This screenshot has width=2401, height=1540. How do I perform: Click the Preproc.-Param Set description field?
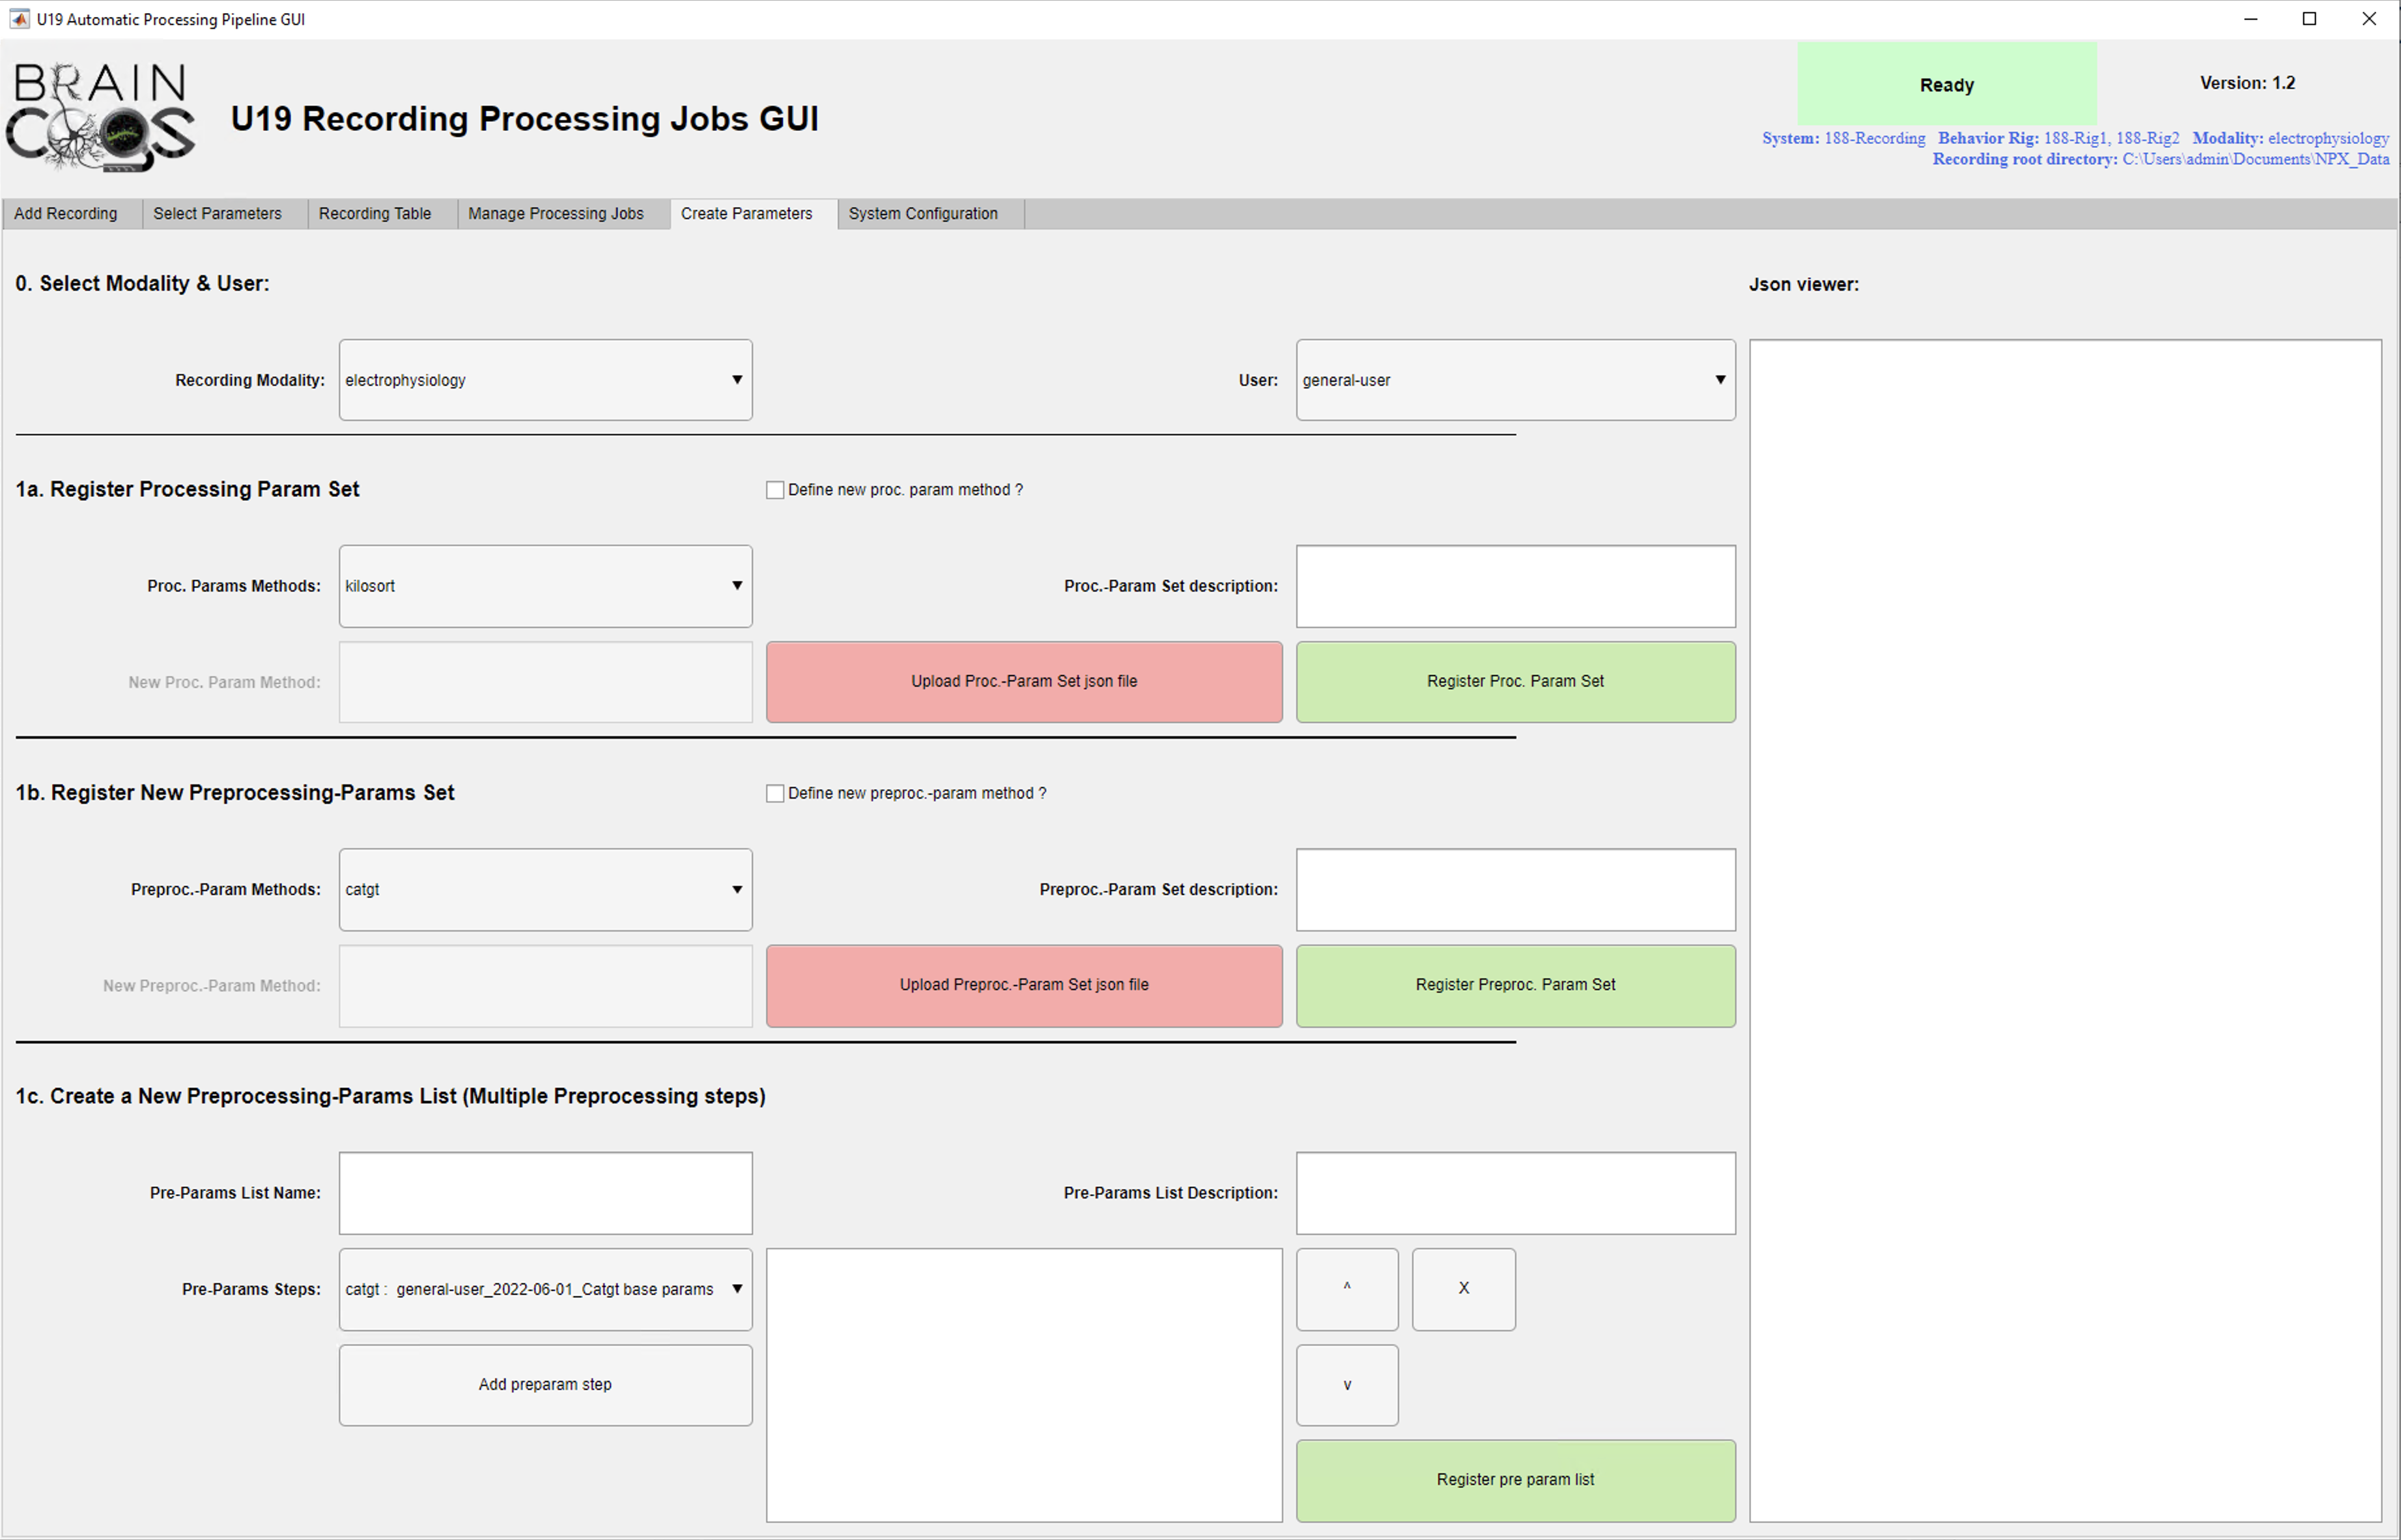(1515, 889)
